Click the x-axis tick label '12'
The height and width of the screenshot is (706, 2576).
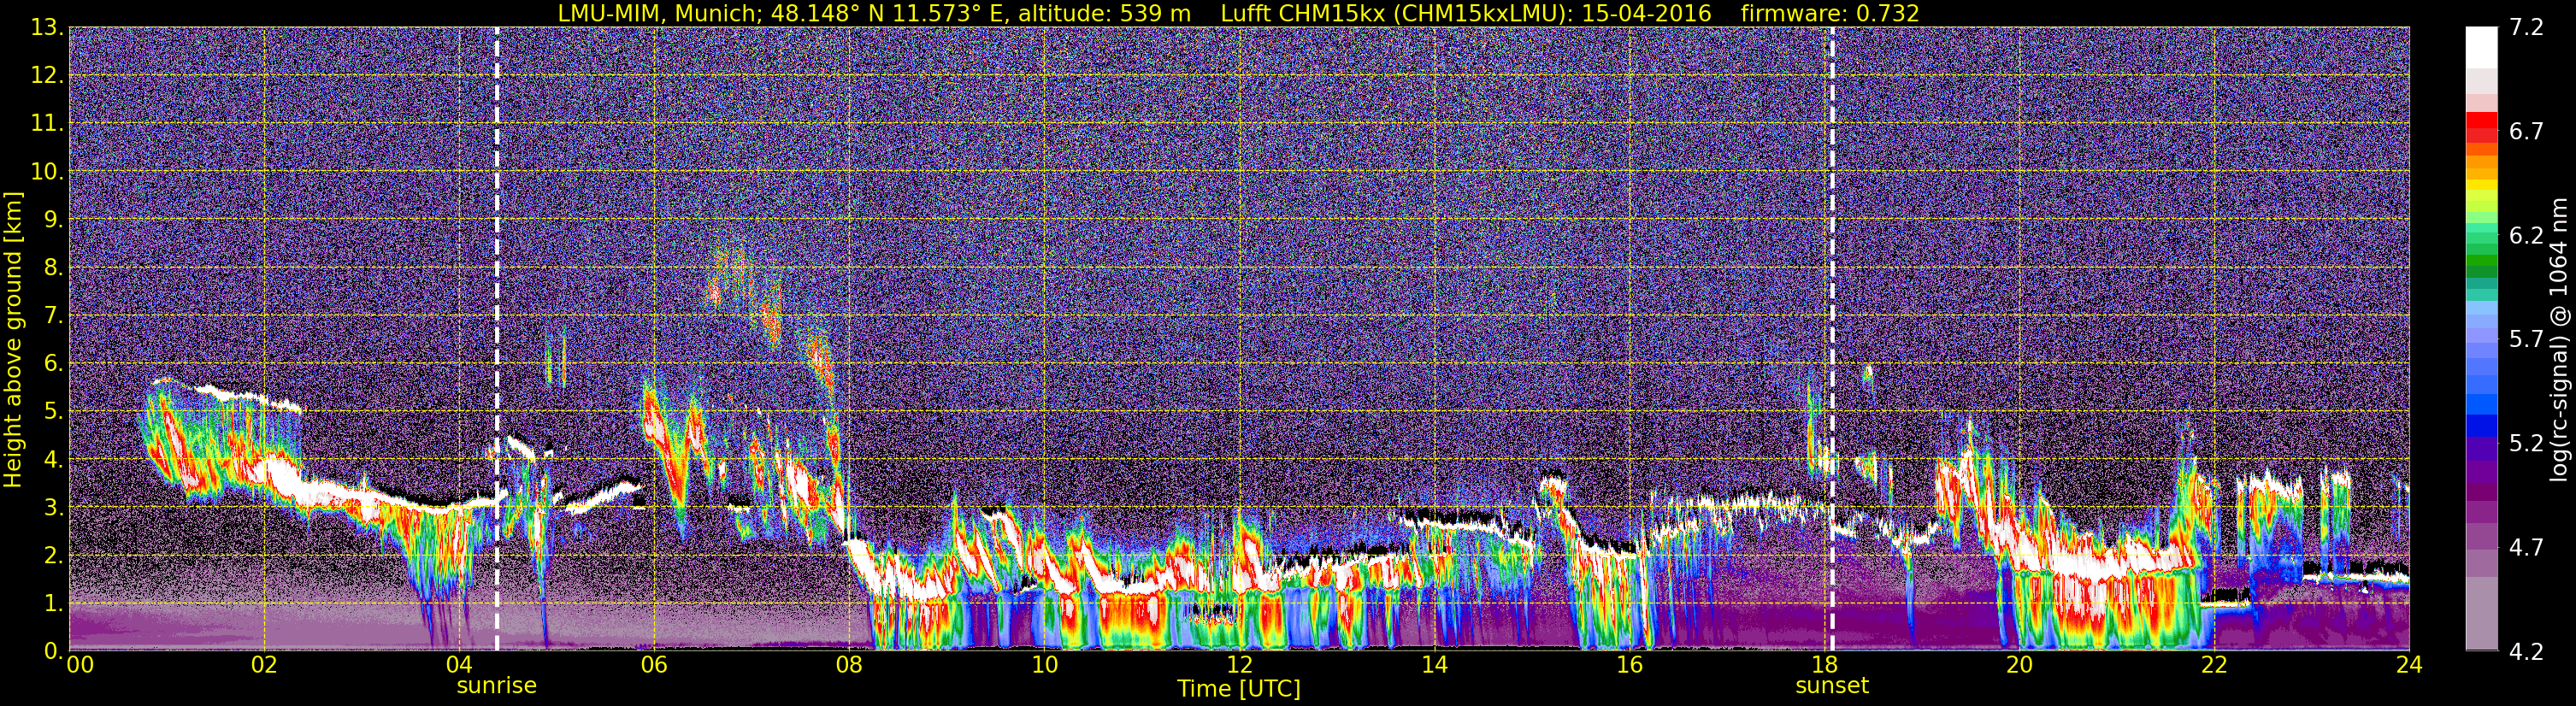(1239, 665)
